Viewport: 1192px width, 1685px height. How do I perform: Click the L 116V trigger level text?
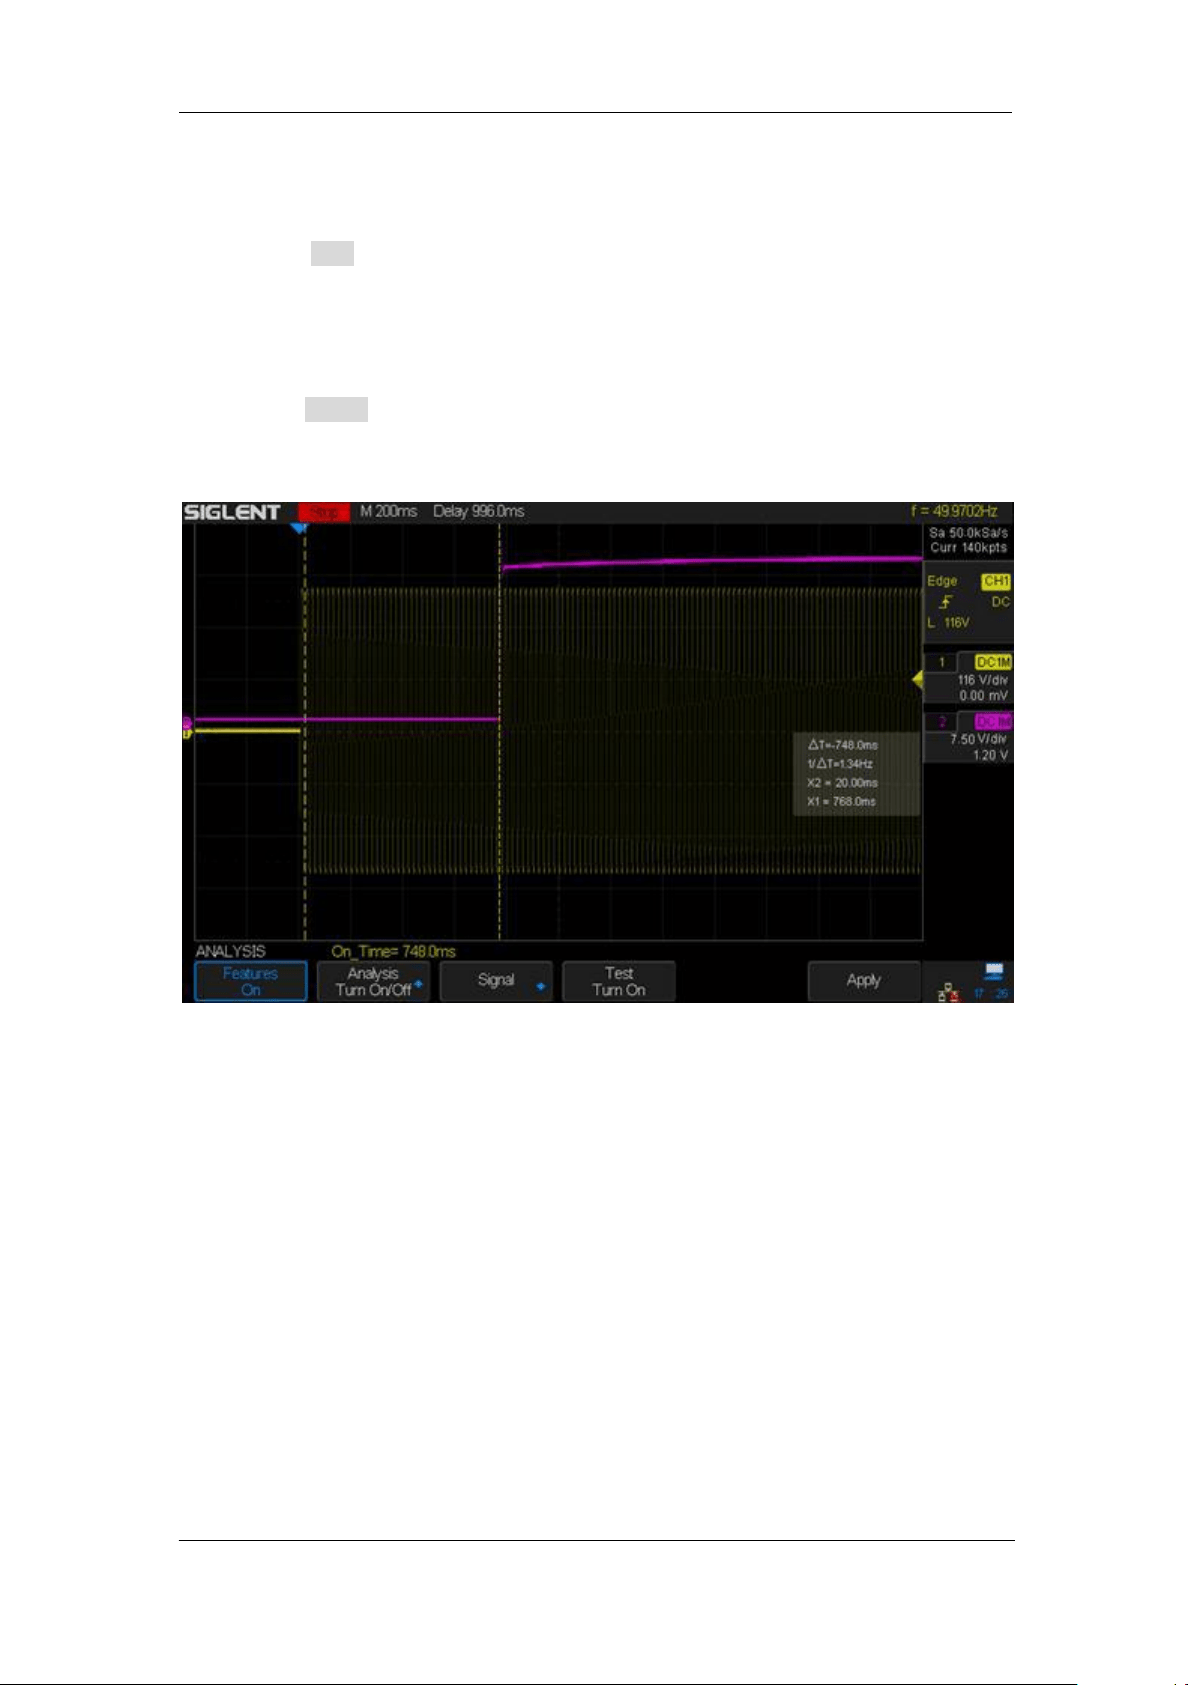pos(948,622)
